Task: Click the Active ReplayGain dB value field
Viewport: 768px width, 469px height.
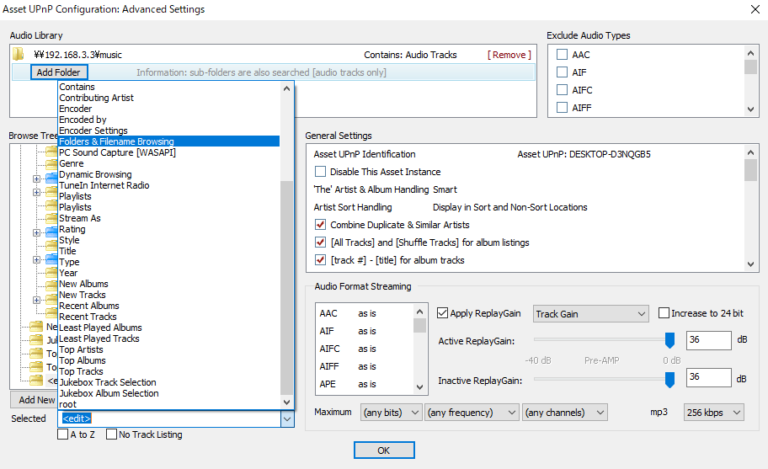Action: click(x=709, y=340)
